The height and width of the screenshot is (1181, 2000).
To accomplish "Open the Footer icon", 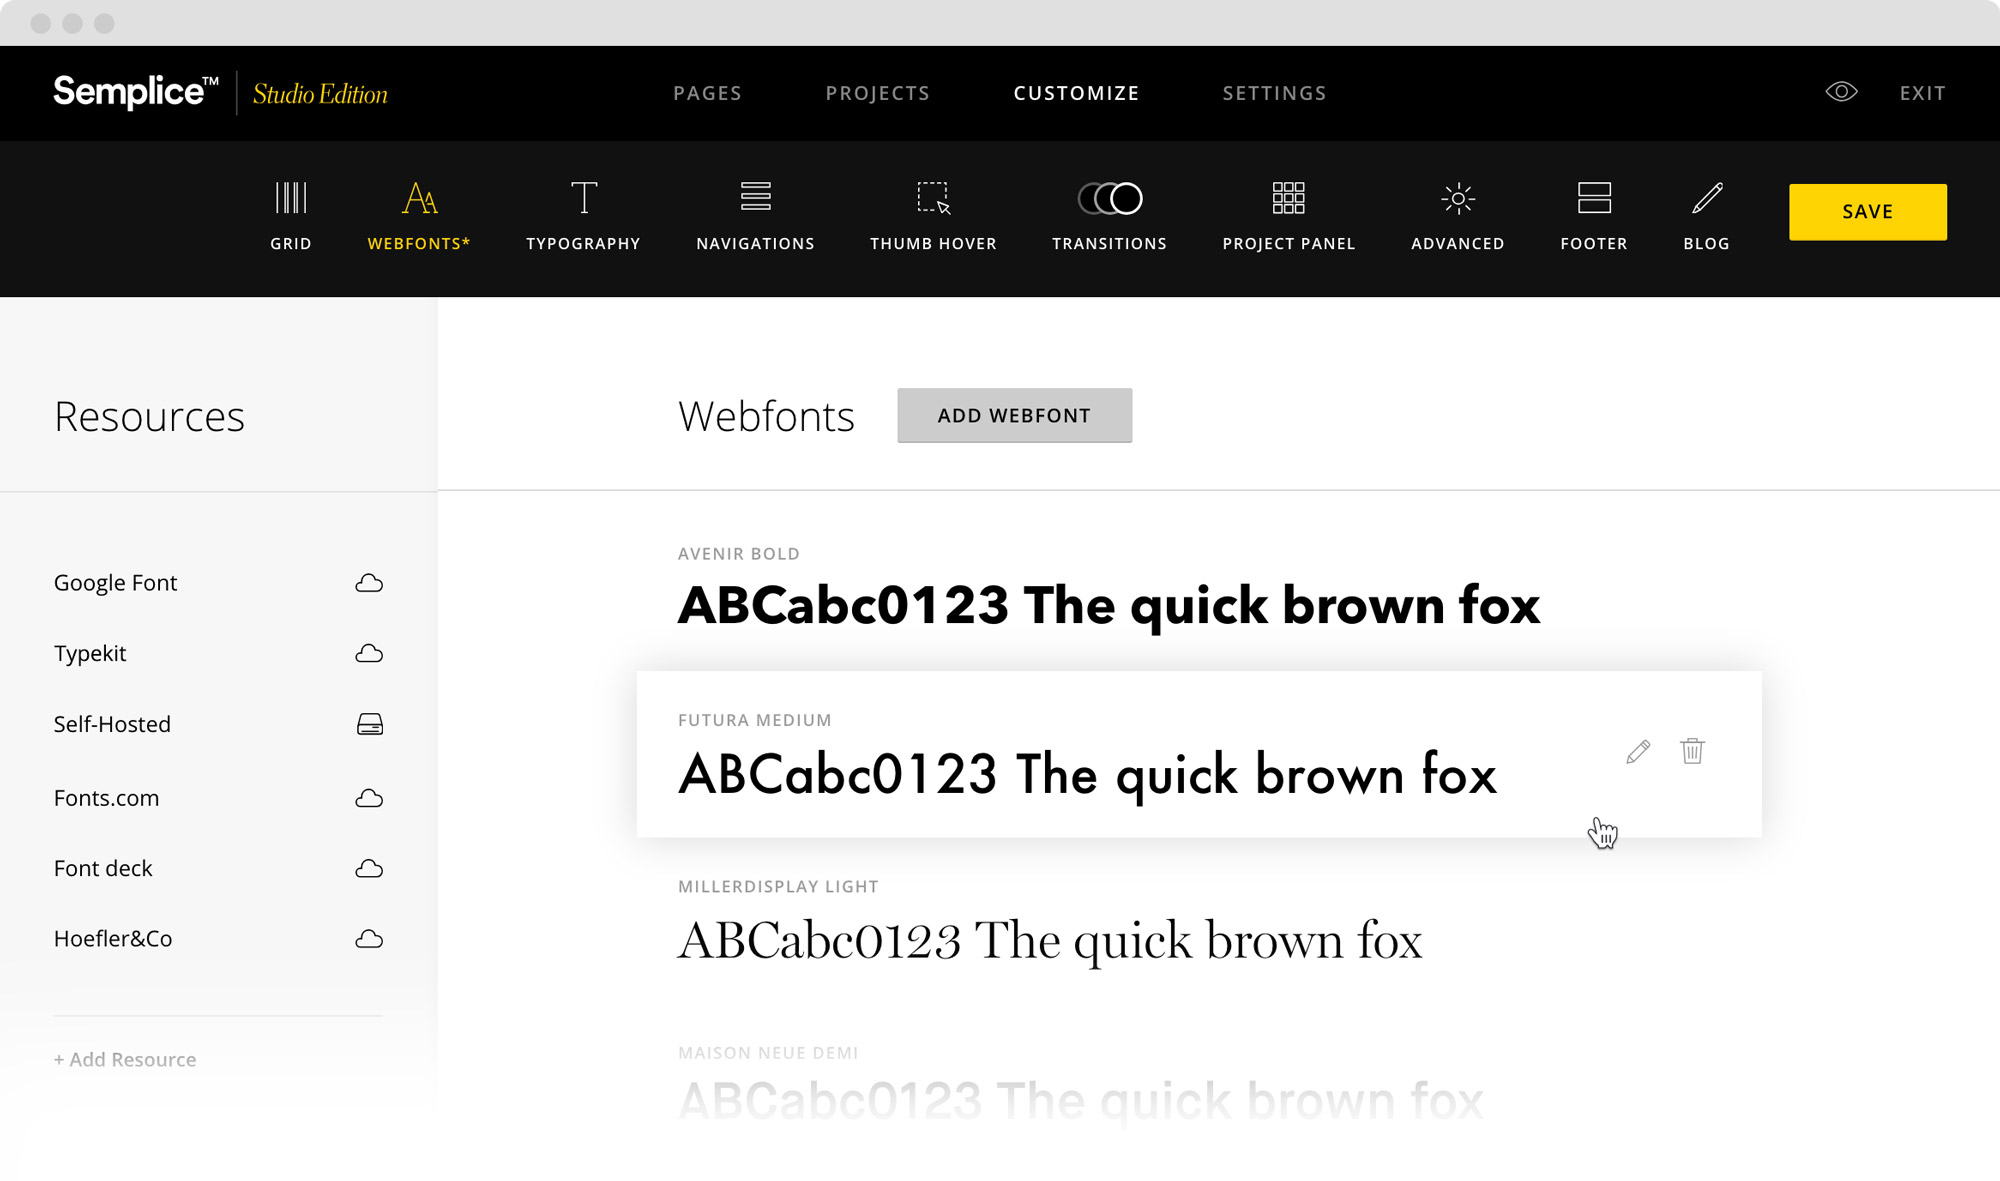I will [1594, 198].
